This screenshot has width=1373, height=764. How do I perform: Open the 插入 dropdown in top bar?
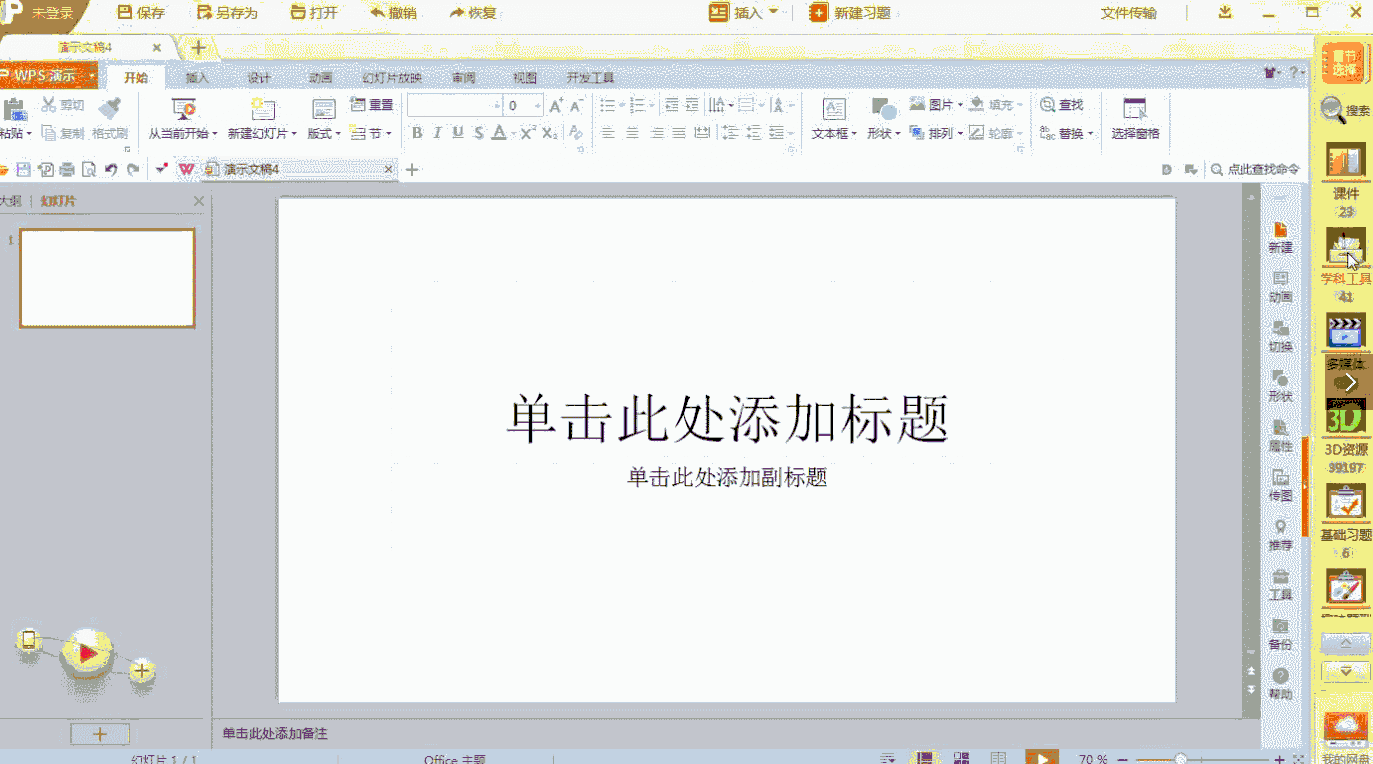coord(743,13)
